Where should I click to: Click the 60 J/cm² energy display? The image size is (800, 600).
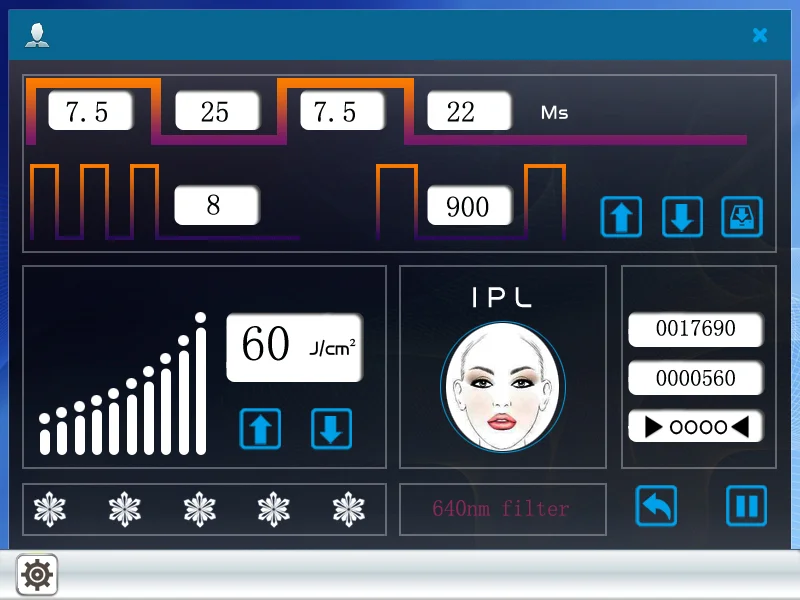click(295, 347)
